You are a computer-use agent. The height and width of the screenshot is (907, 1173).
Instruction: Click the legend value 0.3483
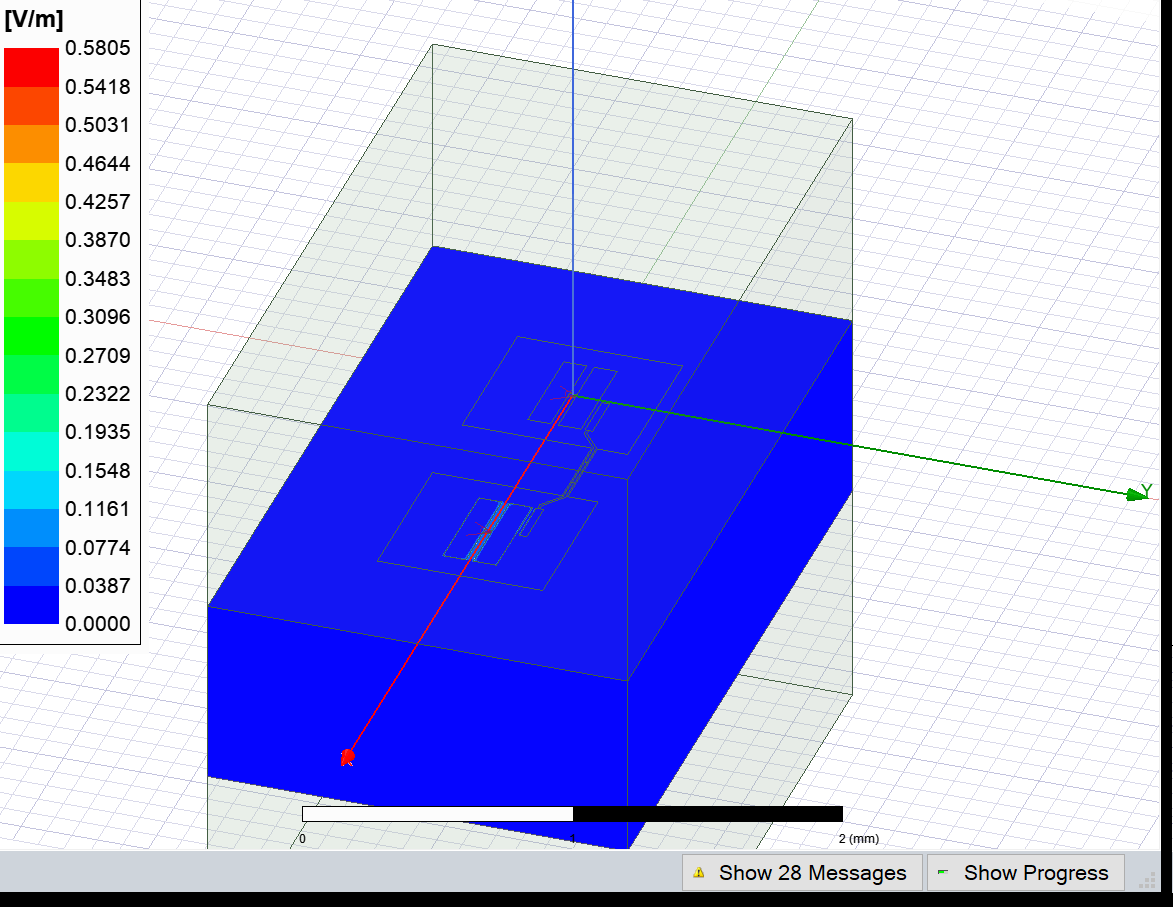tap(97, 279)
